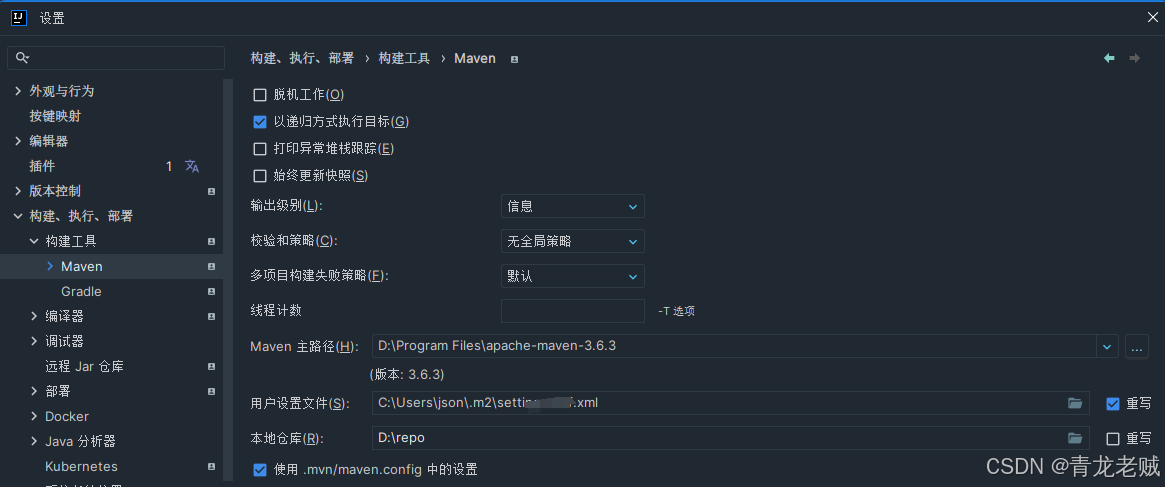Click the translate icon next to 插件
Screen dimensions: 1165x487
[x=192, y=166]
